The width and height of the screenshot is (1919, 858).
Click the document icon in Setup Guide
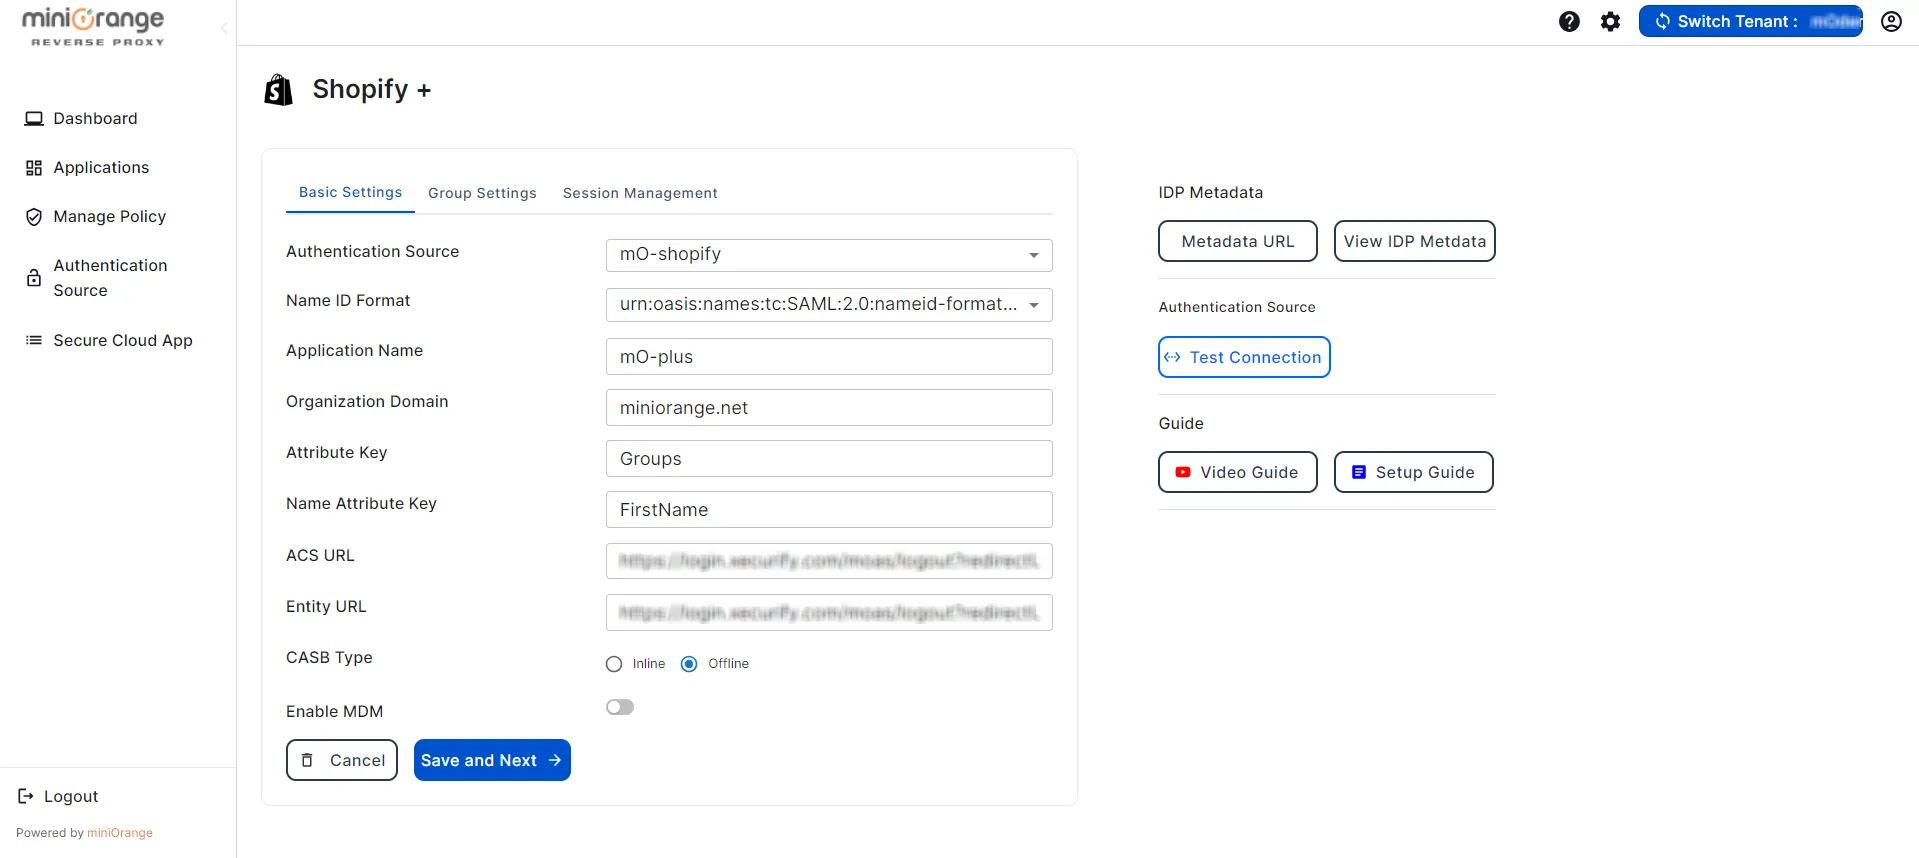click(x=1359, y=472)
